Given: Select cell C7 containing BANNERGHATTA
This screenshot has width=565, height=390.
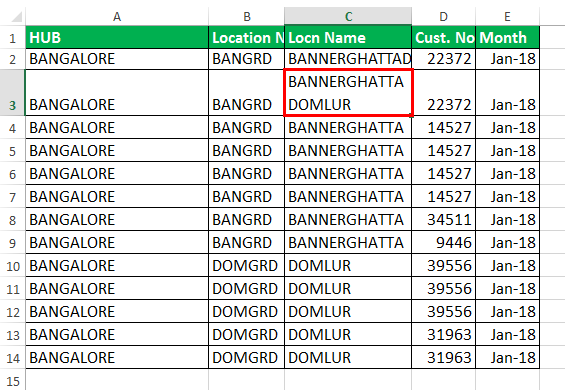Looking at the screenshot, I should (x=348, y=196).
